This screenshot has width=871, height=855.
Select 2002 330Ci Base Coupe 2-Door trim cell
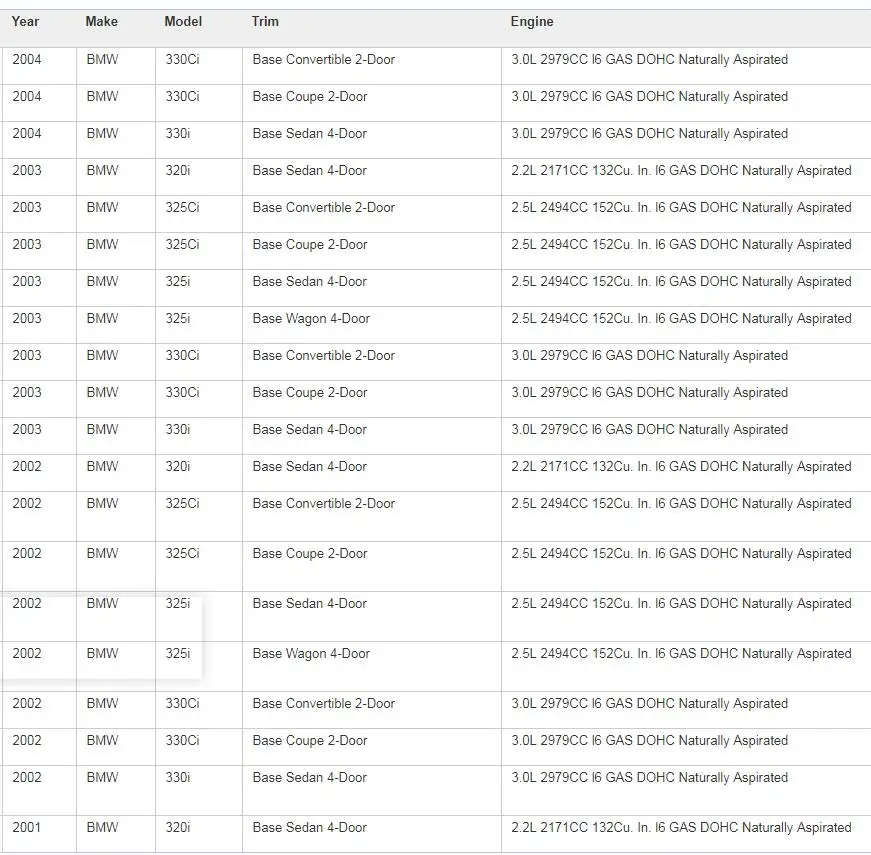pyautogui.click(x=372, y=747)
